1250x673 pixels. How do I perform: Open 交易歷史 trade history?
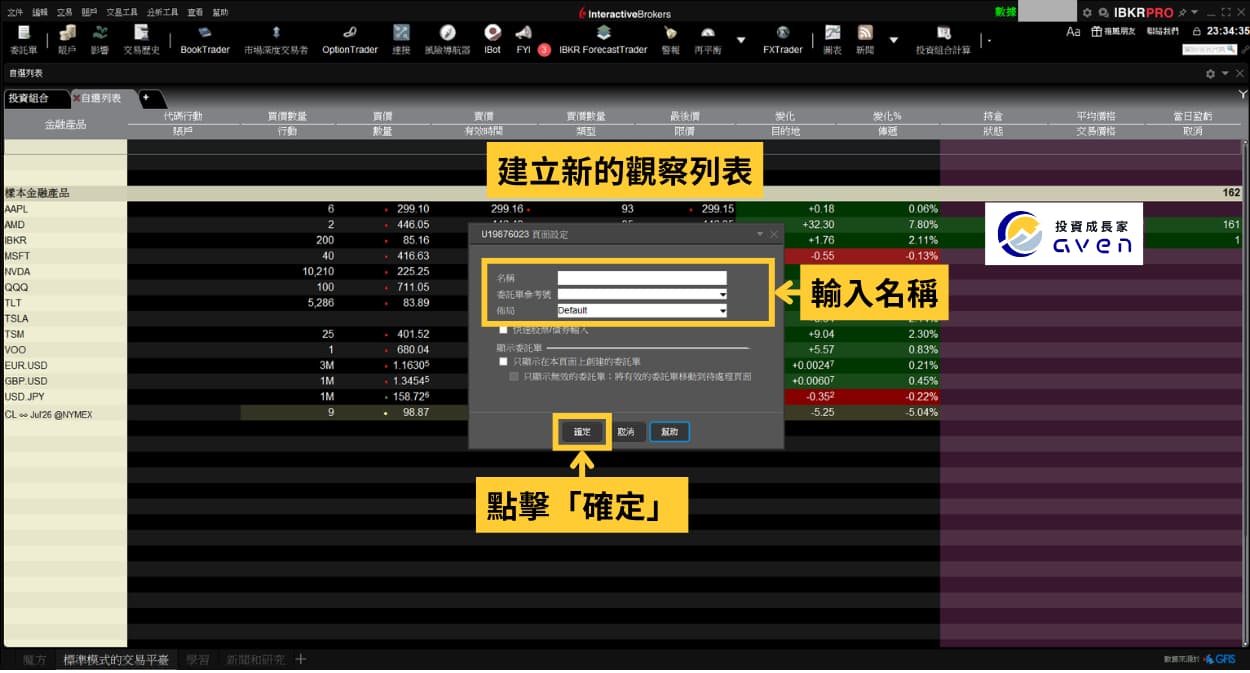[x=141, y=40]
